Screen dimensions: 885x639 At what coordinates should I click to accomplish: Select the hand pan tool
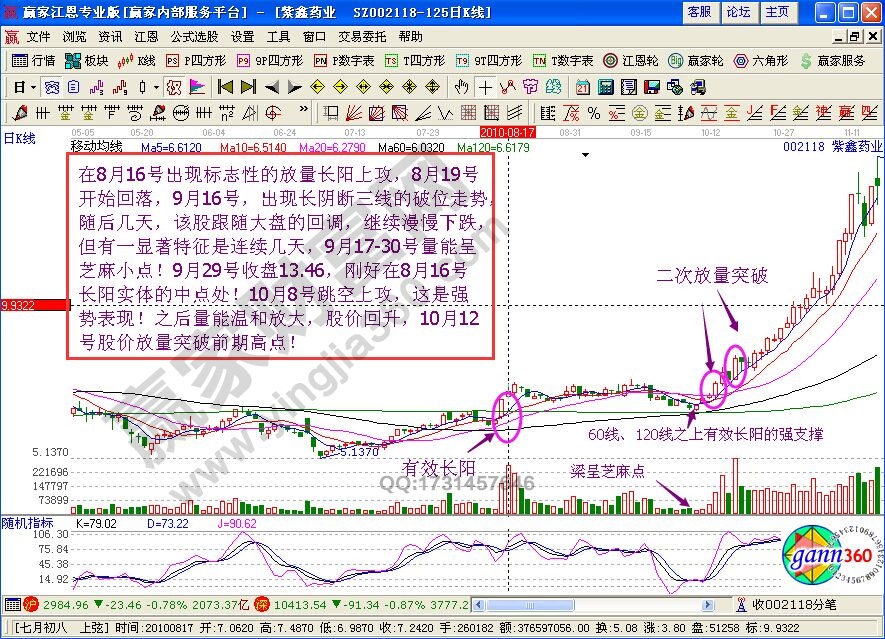(461, 88)
